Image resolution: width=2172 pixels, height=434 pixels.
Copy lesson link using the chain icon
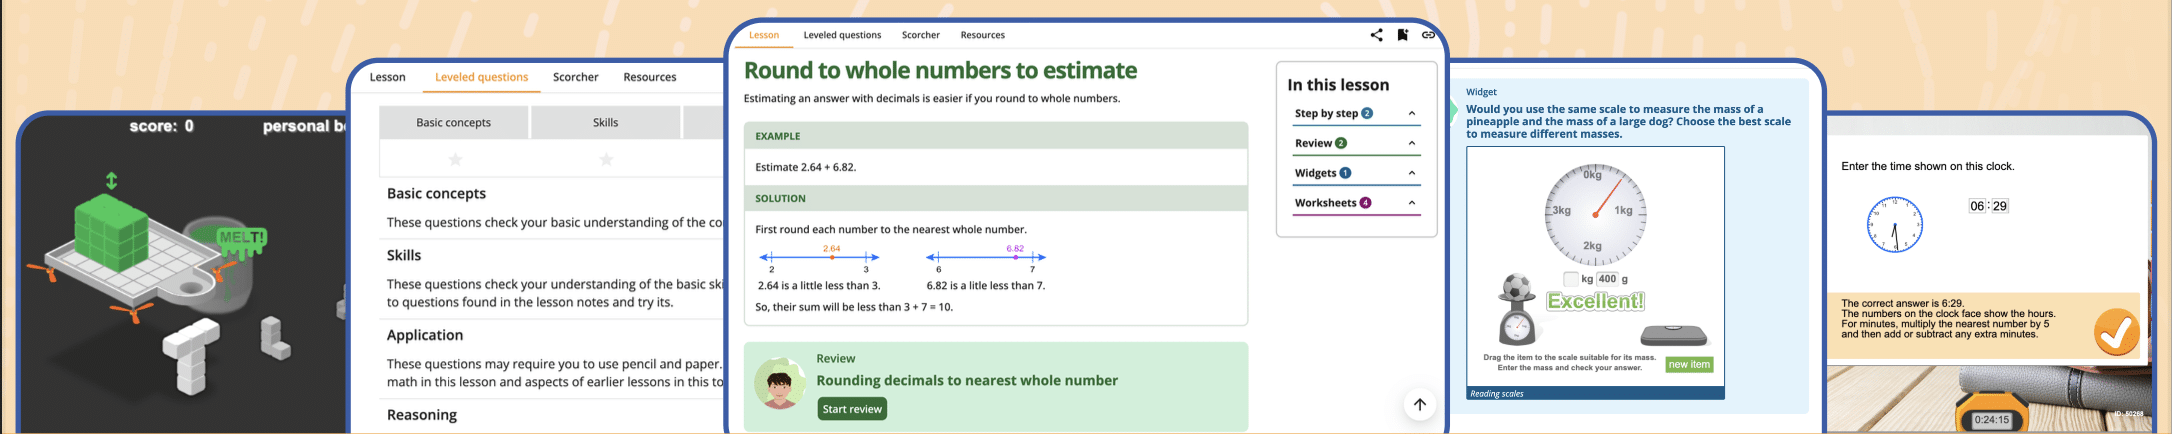point(1428,35)
